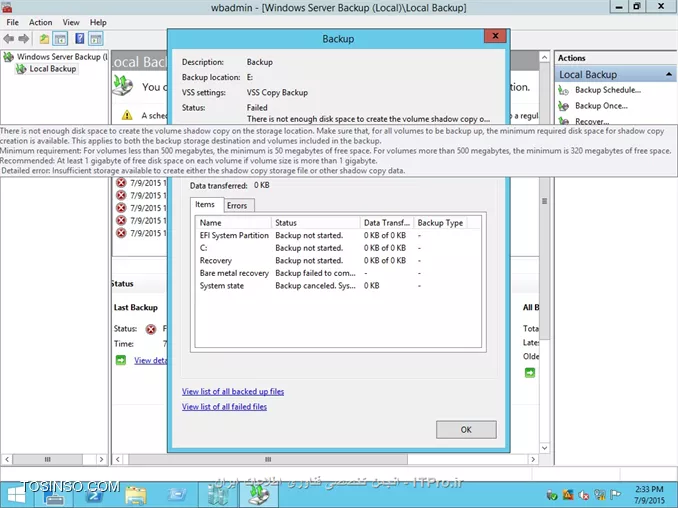Open the File menu
The image size is (678, 508).
pyautogui.click(x=13, y=22)
